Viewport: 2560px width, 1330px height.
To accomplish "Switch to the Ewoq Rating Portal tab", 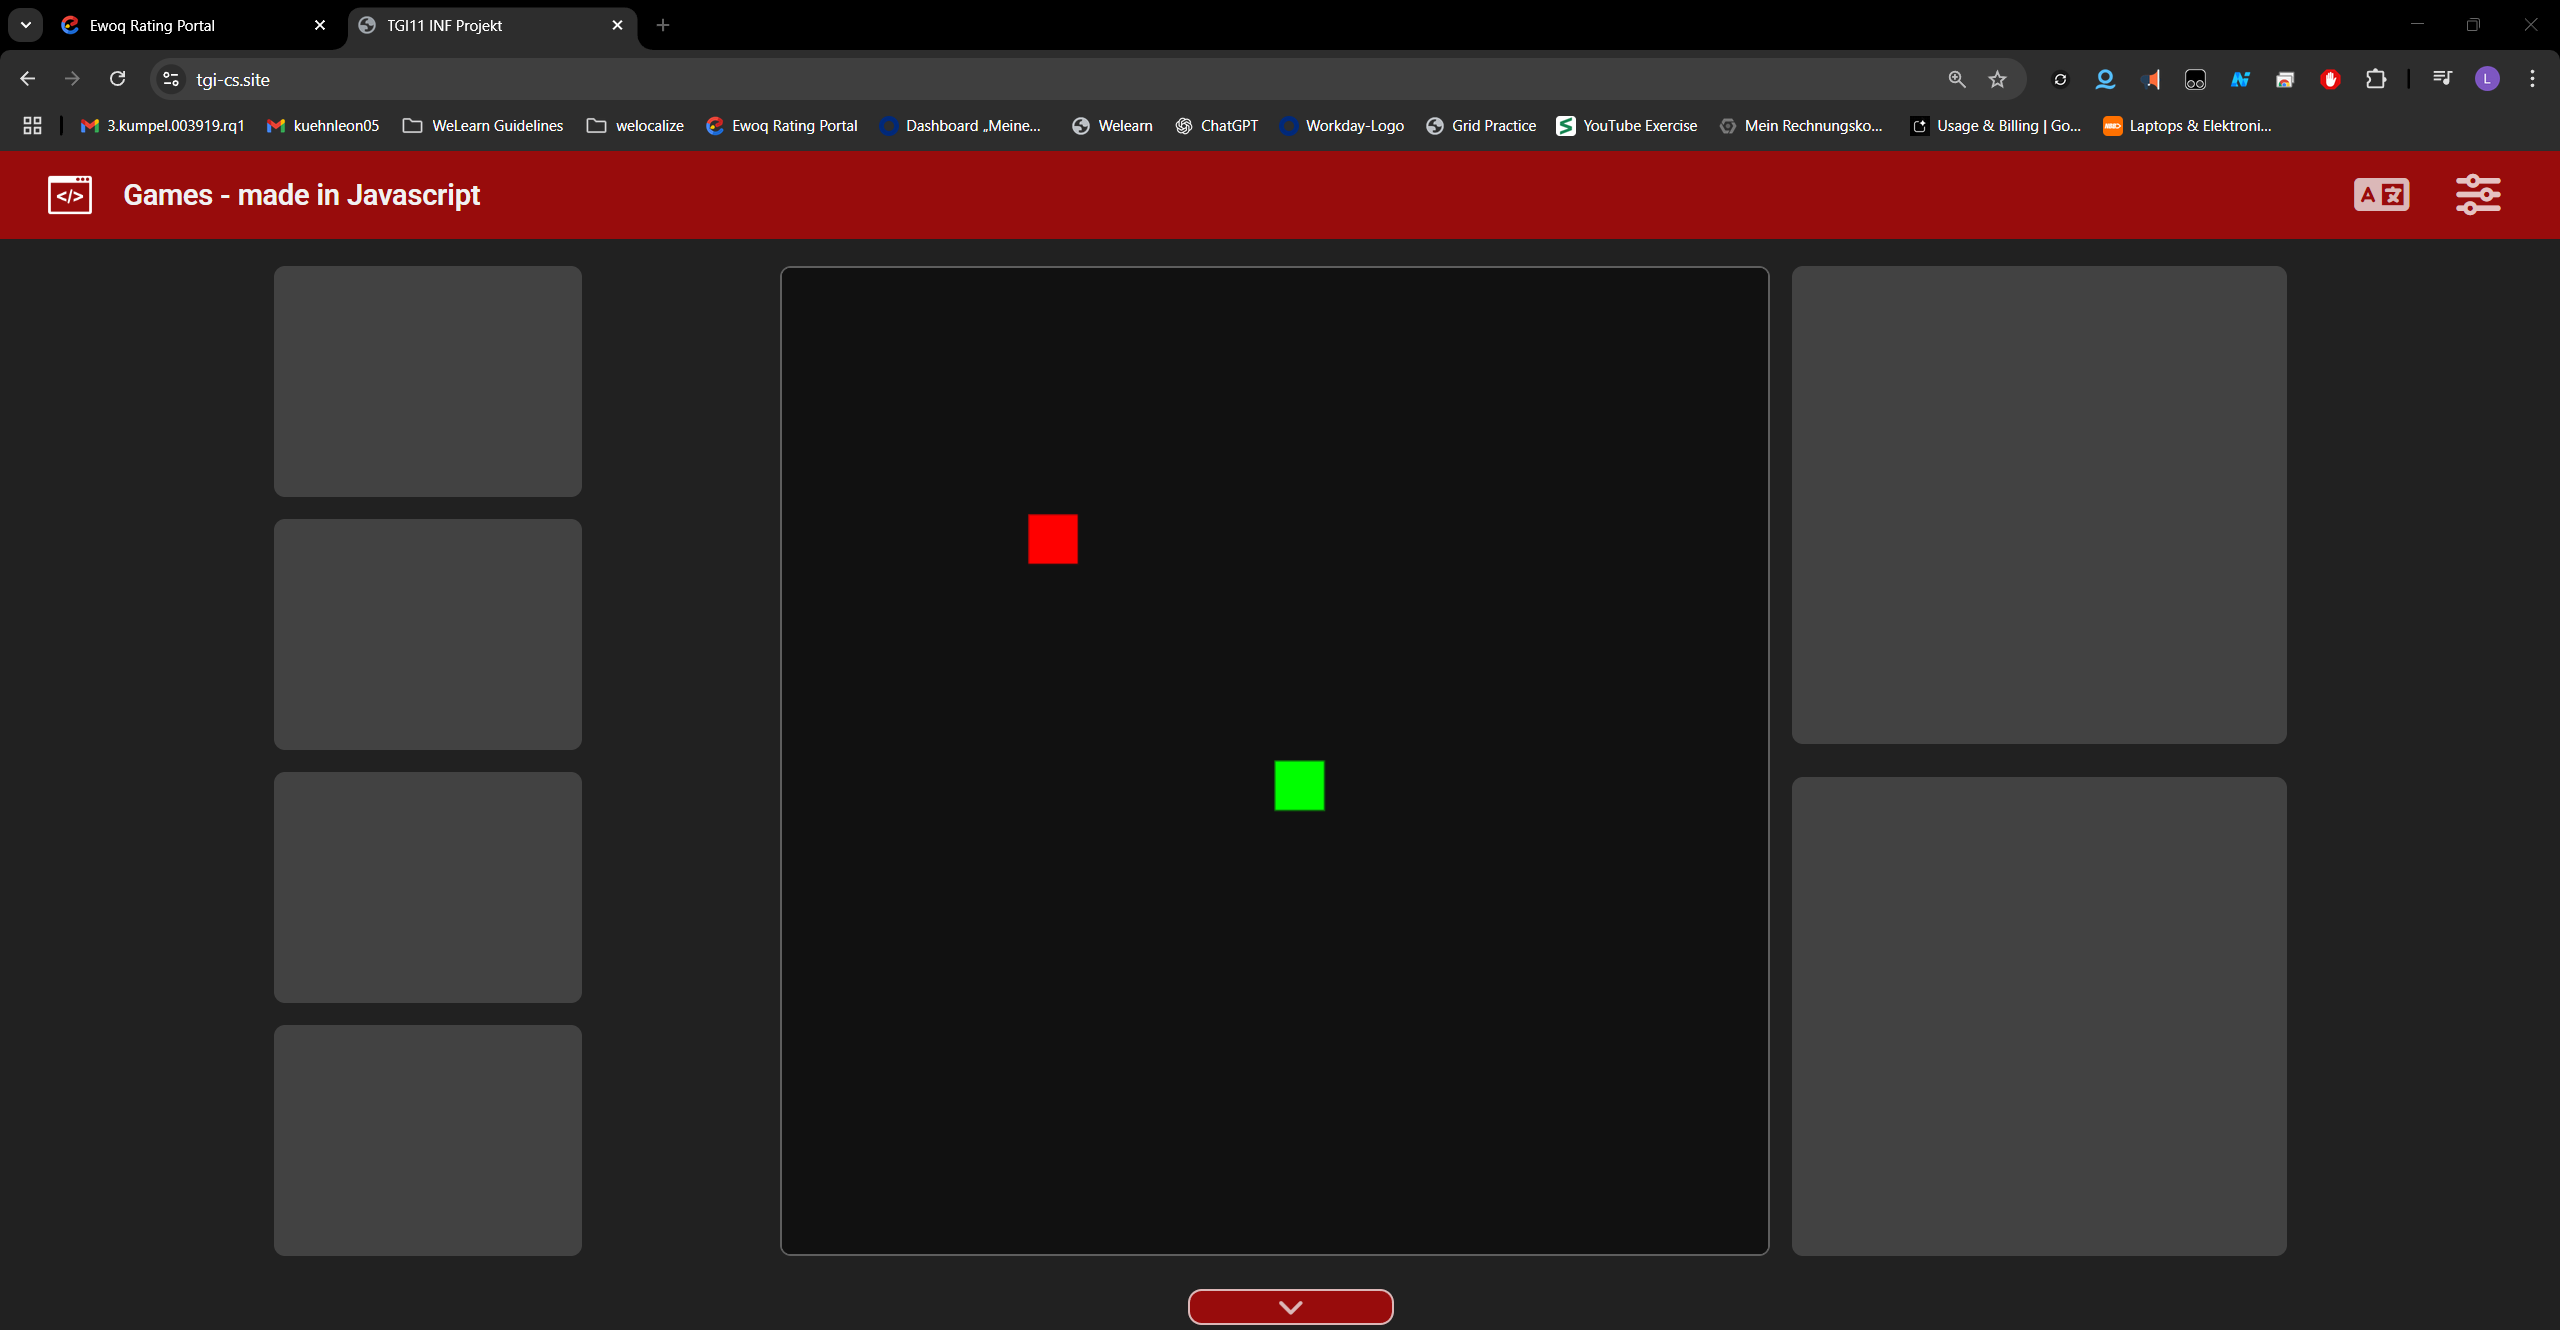I will click(x=152, y=26).
